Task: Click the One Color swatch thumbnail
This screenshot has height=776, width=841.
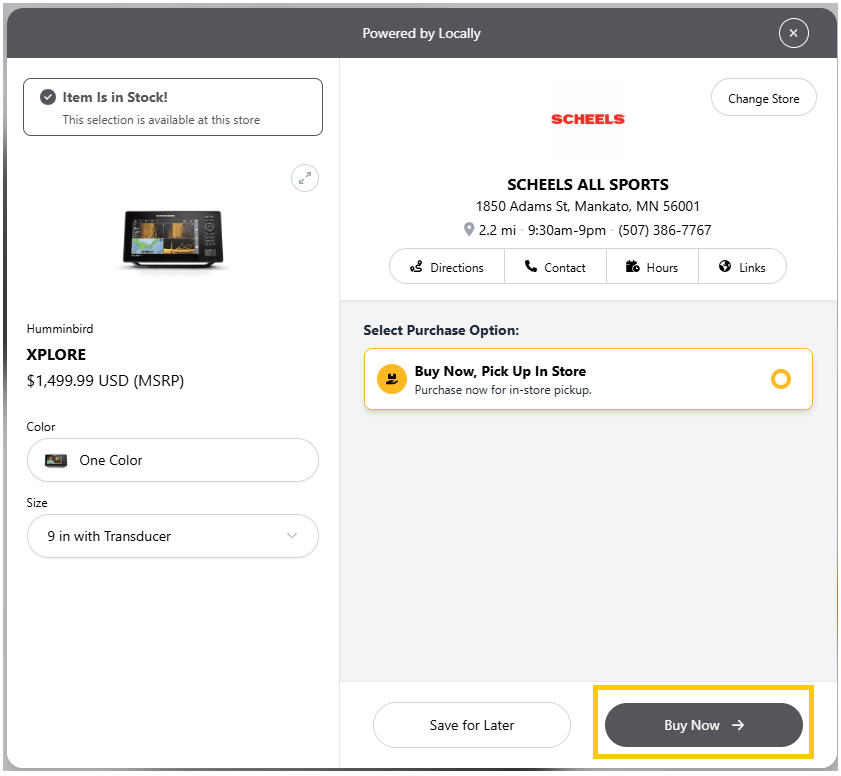Action: (56, 460)
